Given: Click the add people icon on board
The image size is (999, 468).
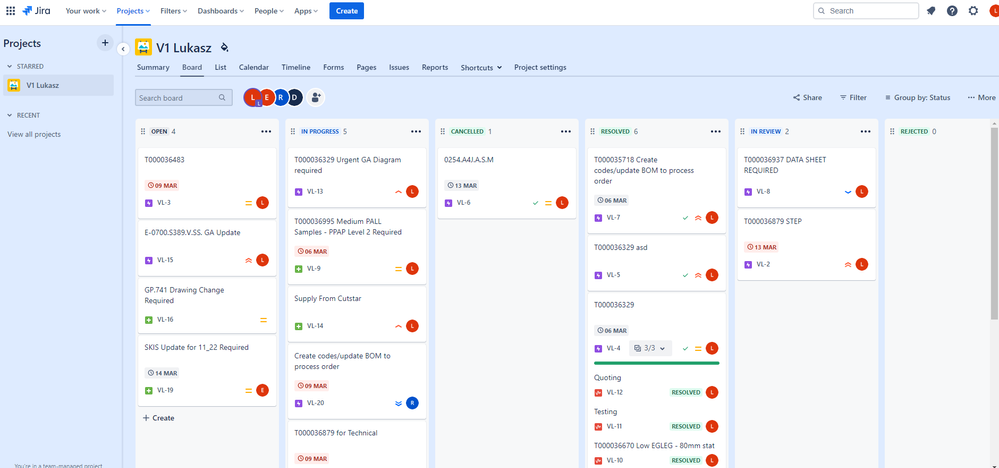Looking at the screenshot, I should click(x=315, y=97).
